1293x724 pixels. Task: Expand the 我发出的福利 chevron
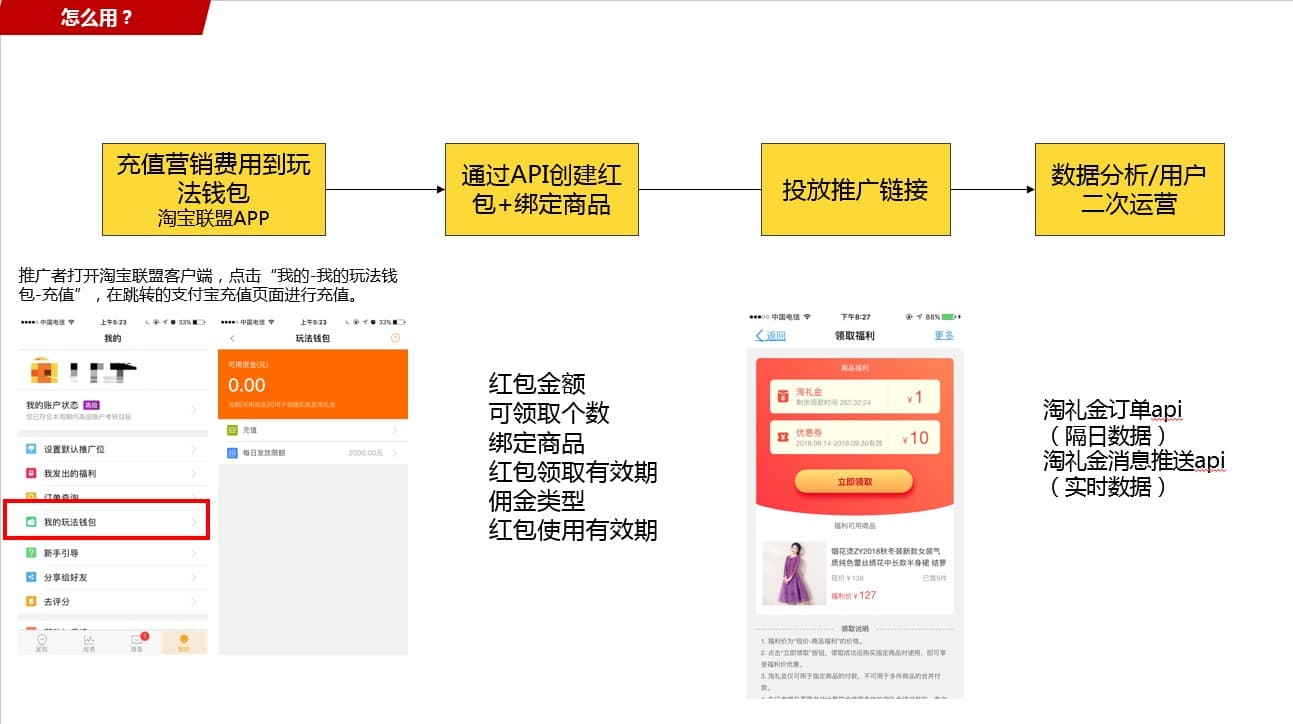193,473
